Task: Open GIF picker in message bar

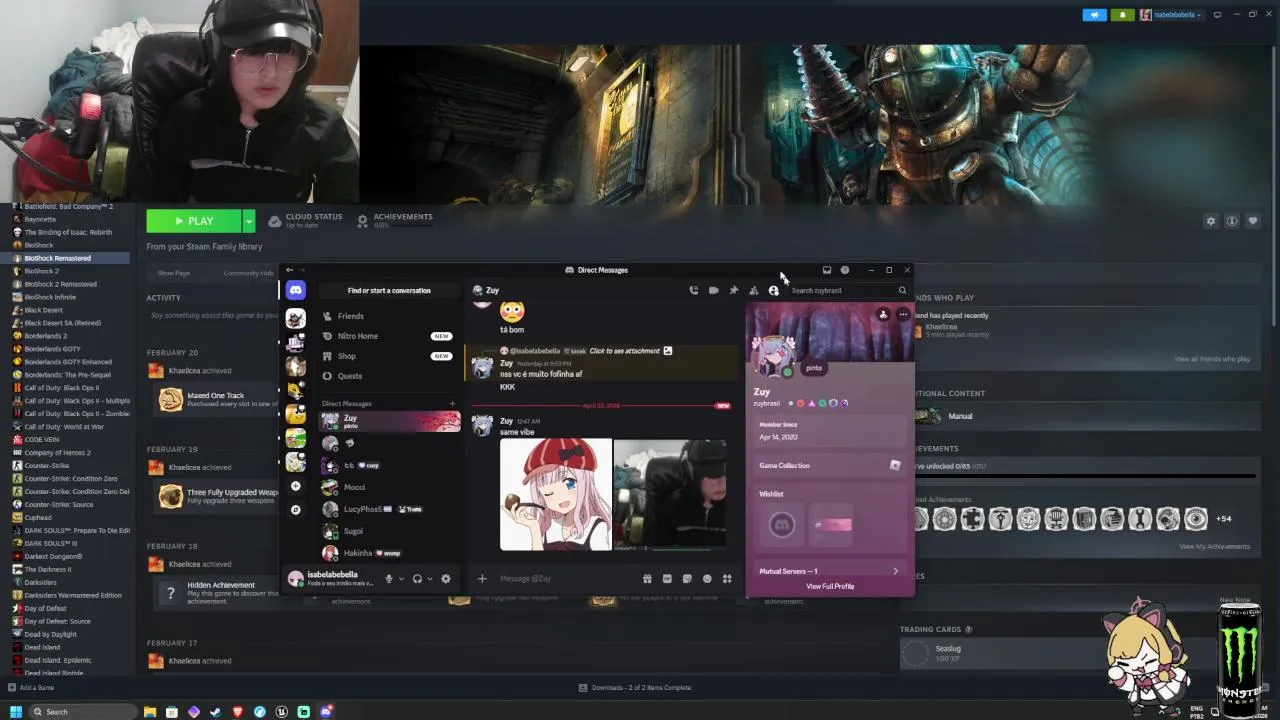Action: (667, 579)
